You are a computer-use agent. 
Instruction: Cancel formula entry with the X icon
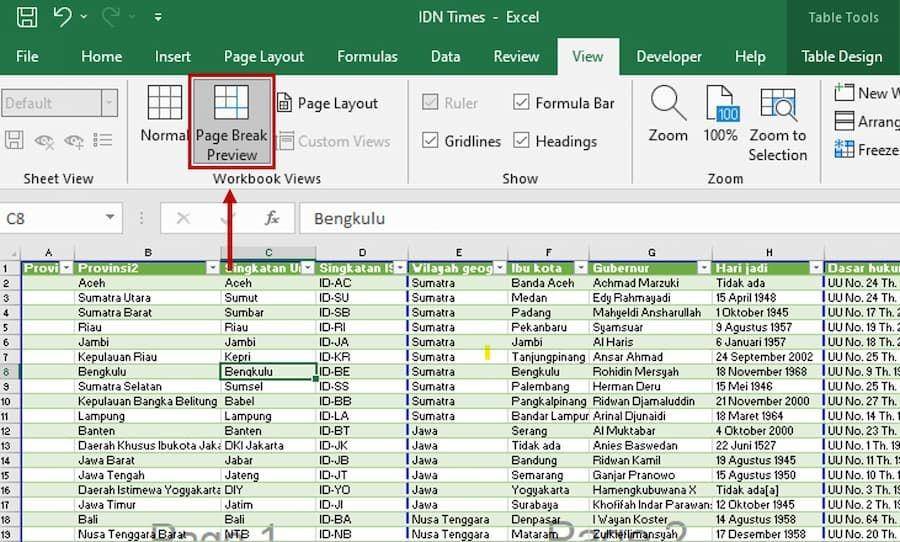[183, 218]
